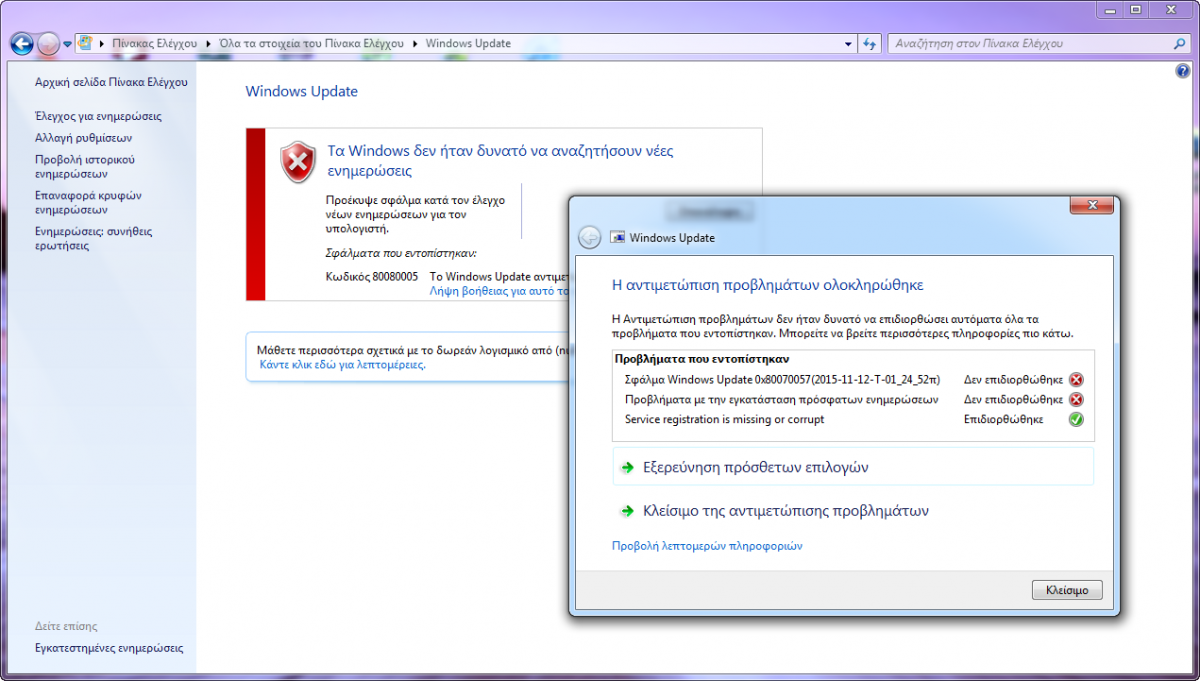Click red X icon for πρόσφατων ενημερώσεων row
The width and height of the screenshot is (1200, 681).
click(1076, 400)
